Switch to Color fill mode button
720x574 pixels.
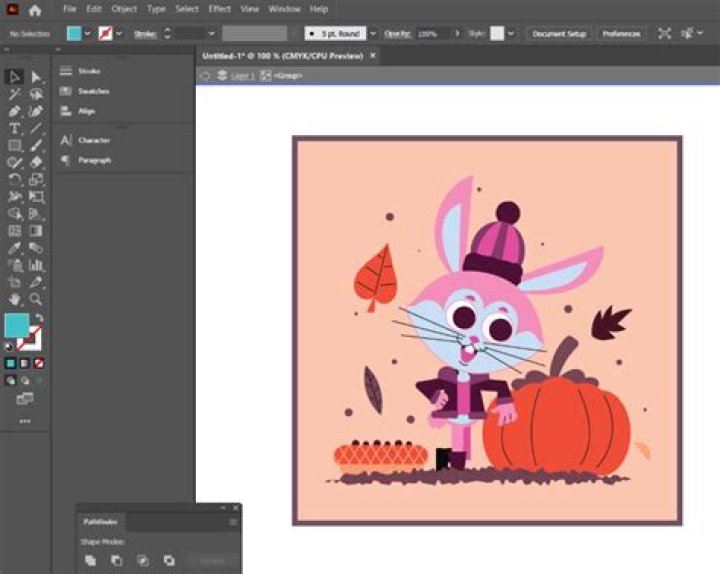tap(11, 364)
